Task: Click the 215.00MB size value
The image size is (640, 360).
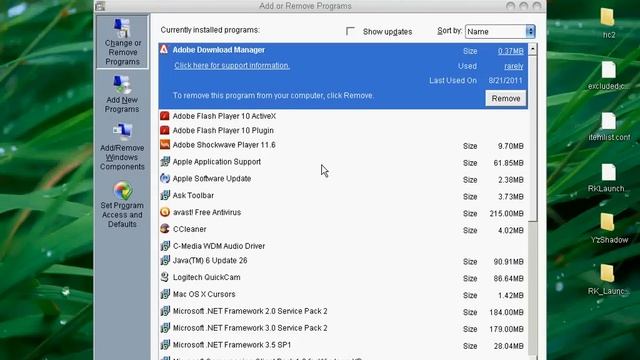Action: [x=507, y=213]
